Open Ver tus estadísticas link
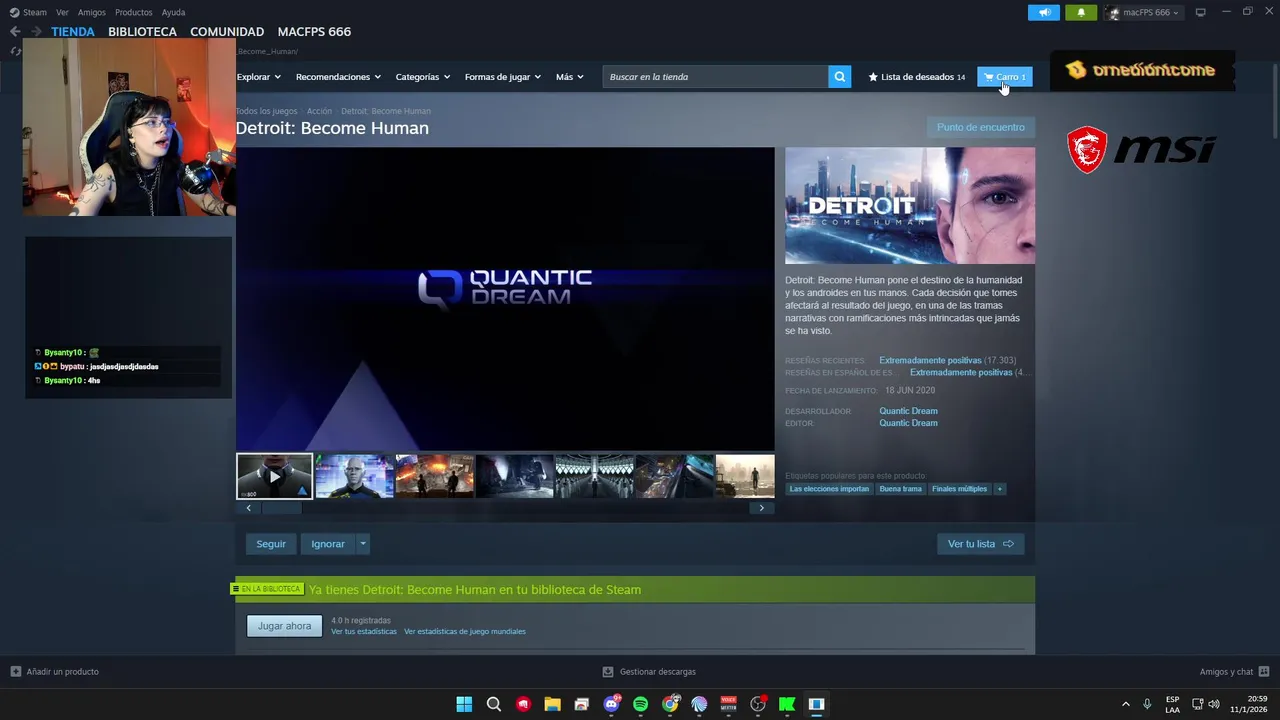This screenshot has height=720, width=1280. [x=364, y=632]
